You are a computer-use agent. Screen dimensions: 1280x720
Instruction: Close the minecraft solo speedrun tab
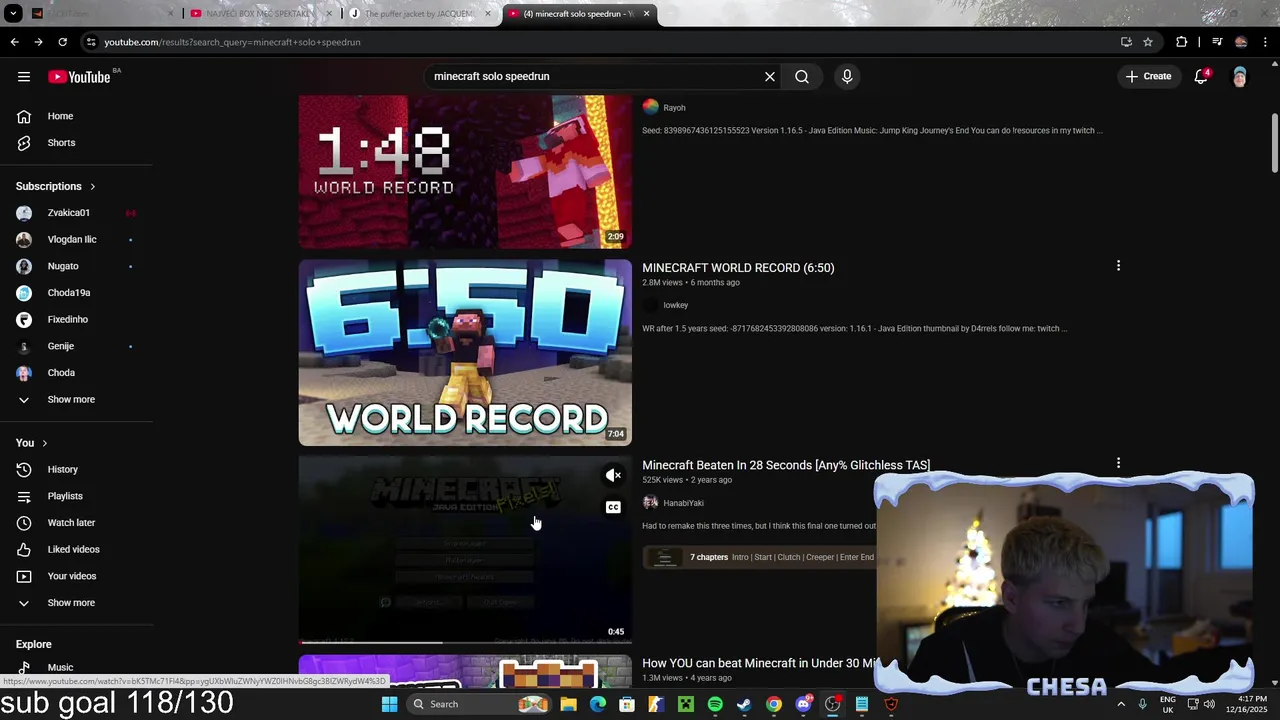tap(647, 14)
